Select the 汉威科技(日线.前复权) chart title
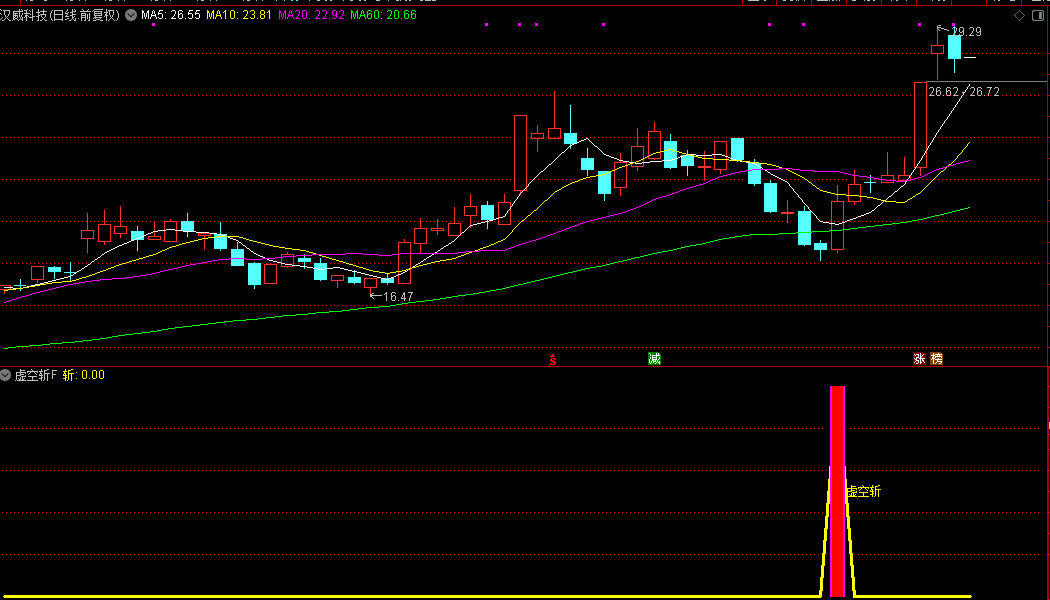The width and height of the screenshot is (1050, 600). (60, 15)
